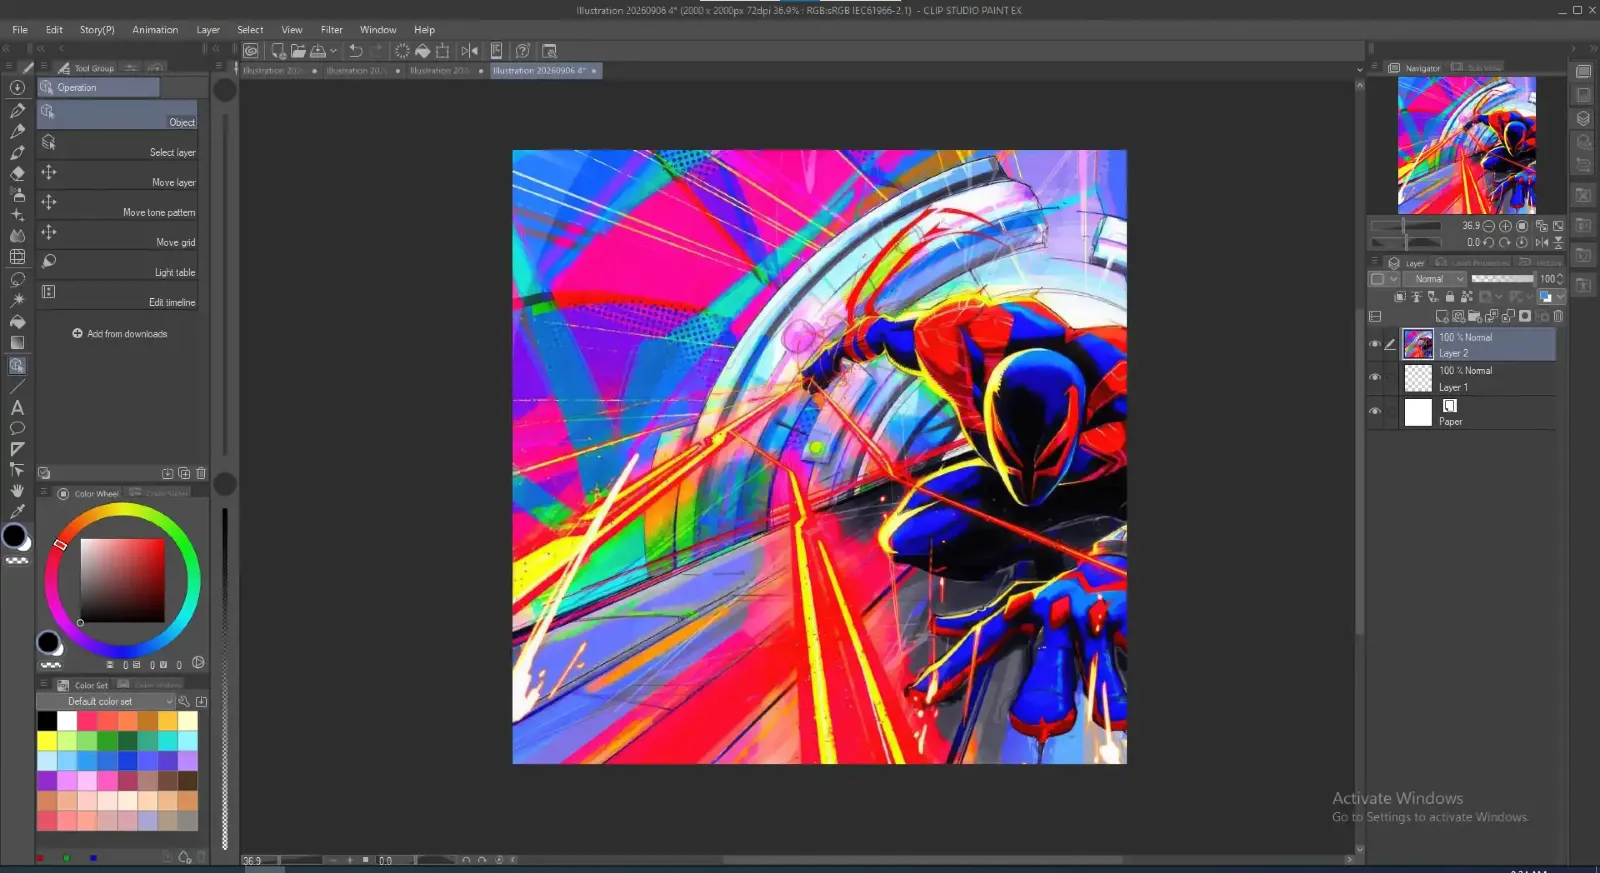The image size is (1600, 873).
Task: Click the Clip Studio launcher icon
Action: 251,50
